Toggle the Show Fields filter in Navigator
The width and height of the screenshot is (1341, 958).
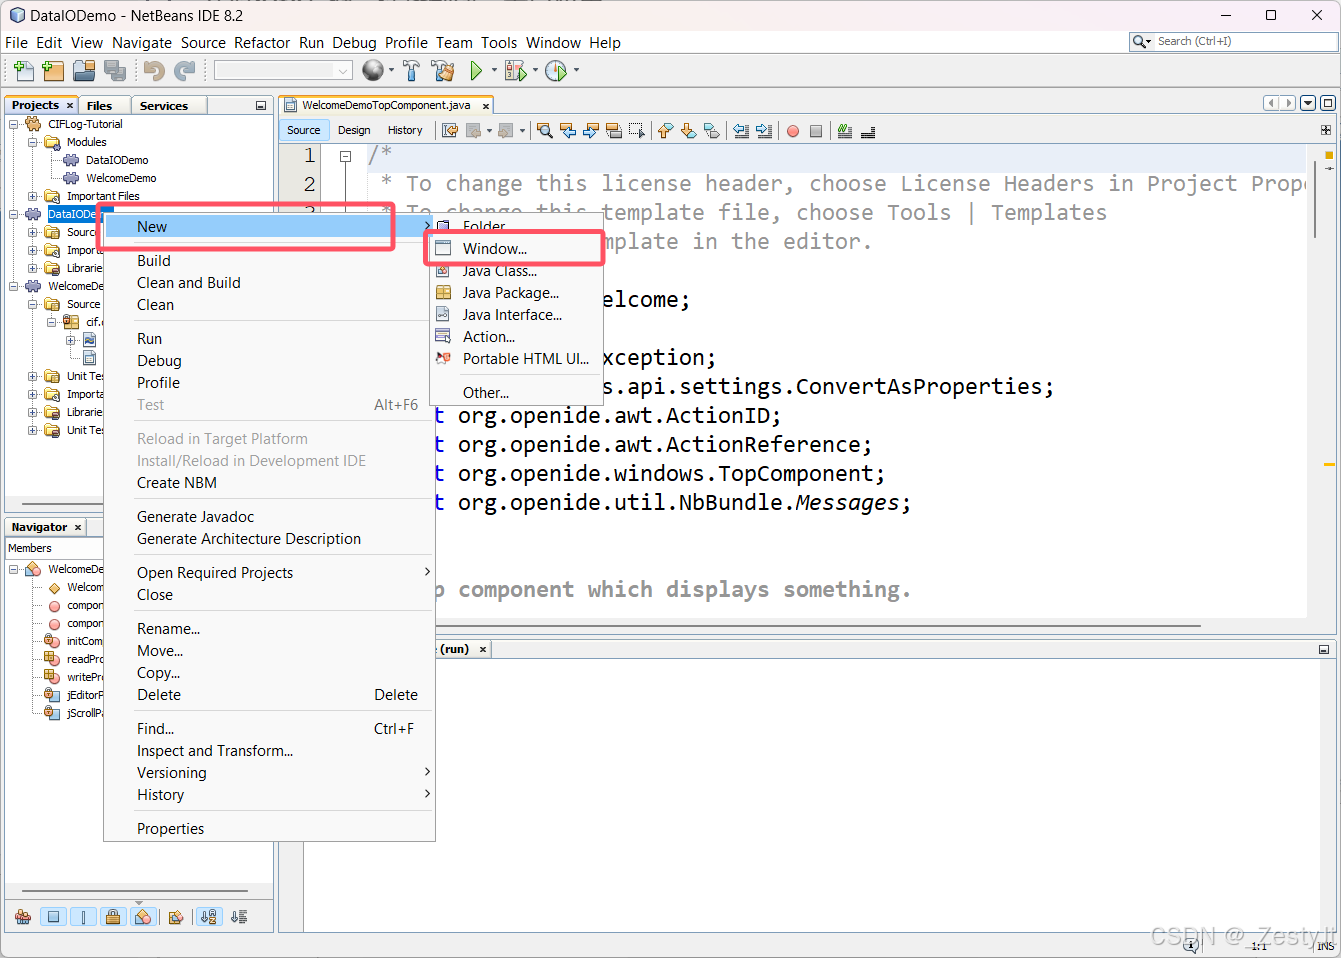(53, 916)
